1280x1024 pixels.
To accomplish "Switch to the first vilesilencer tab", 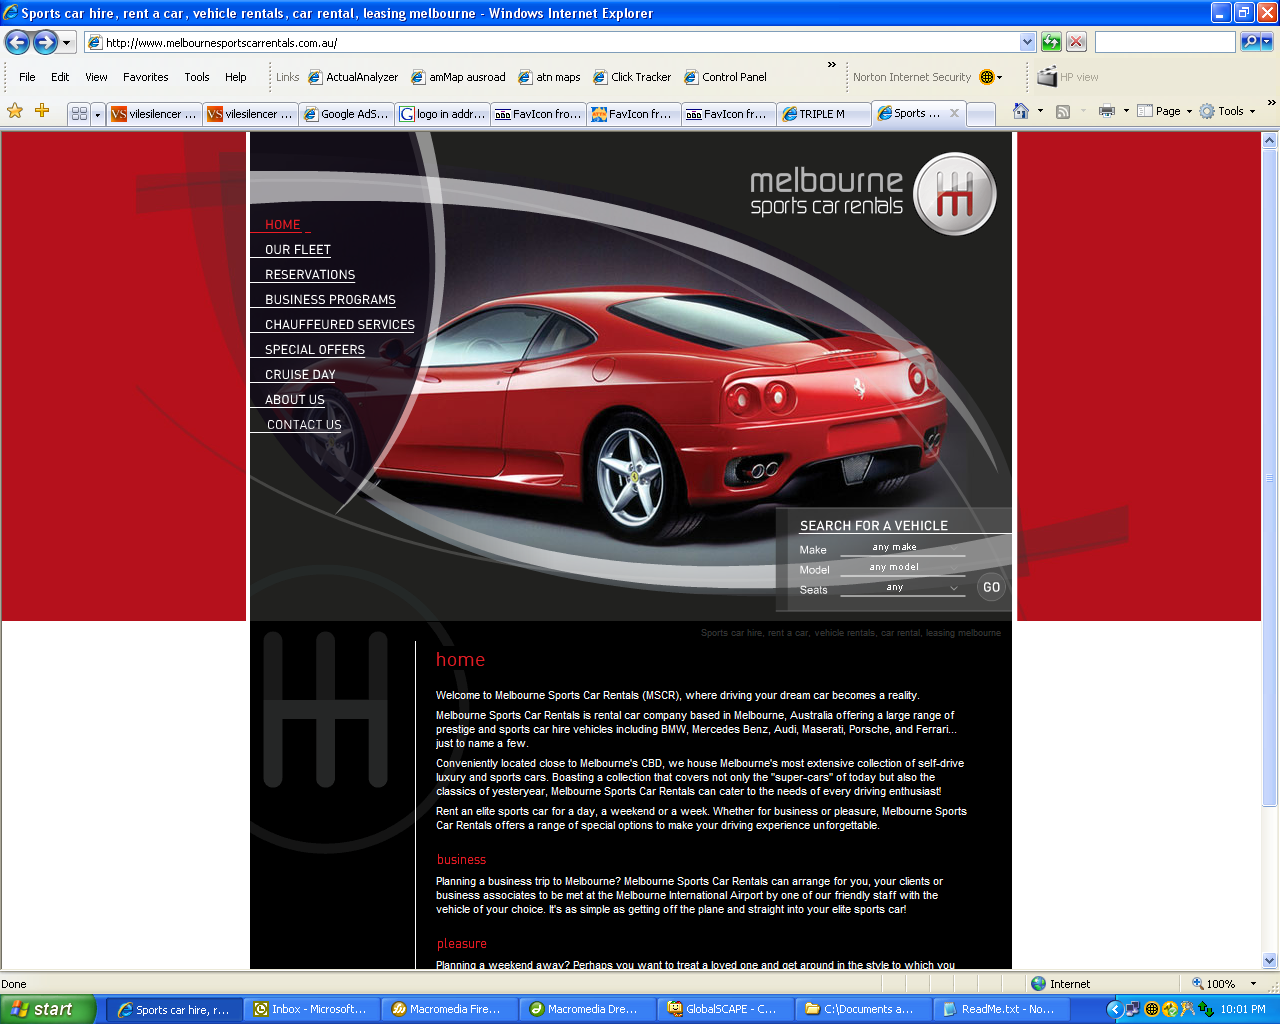I will 155,114.
